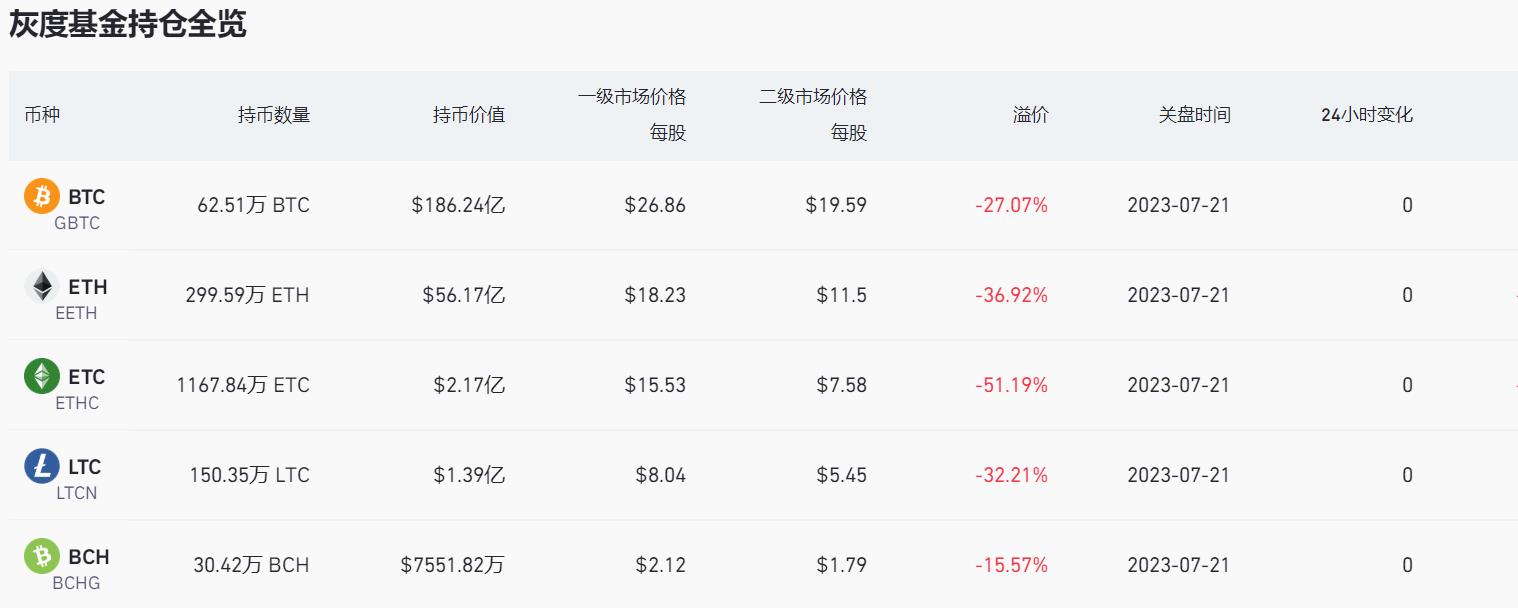Click the -51.19% premium value for ETC

pos(1012,385)
